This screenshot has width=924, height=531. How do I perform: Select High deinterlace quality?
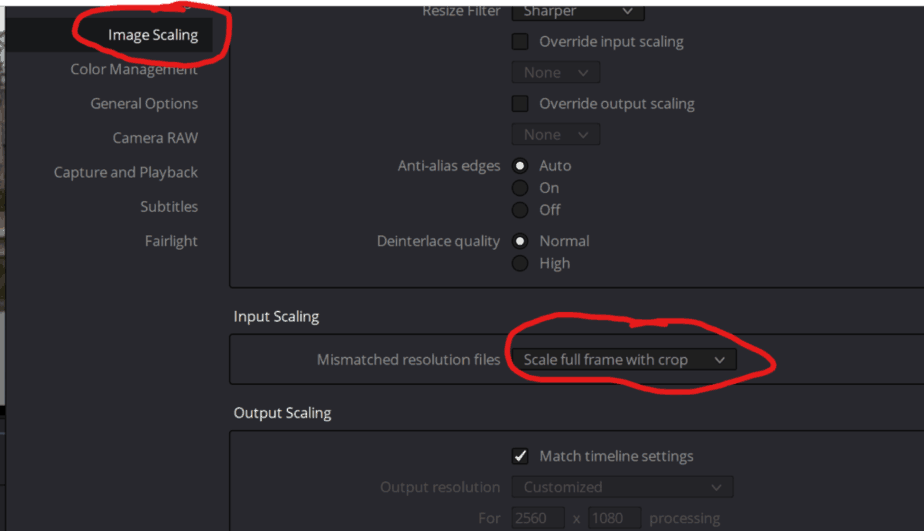(x=520, y=263)
